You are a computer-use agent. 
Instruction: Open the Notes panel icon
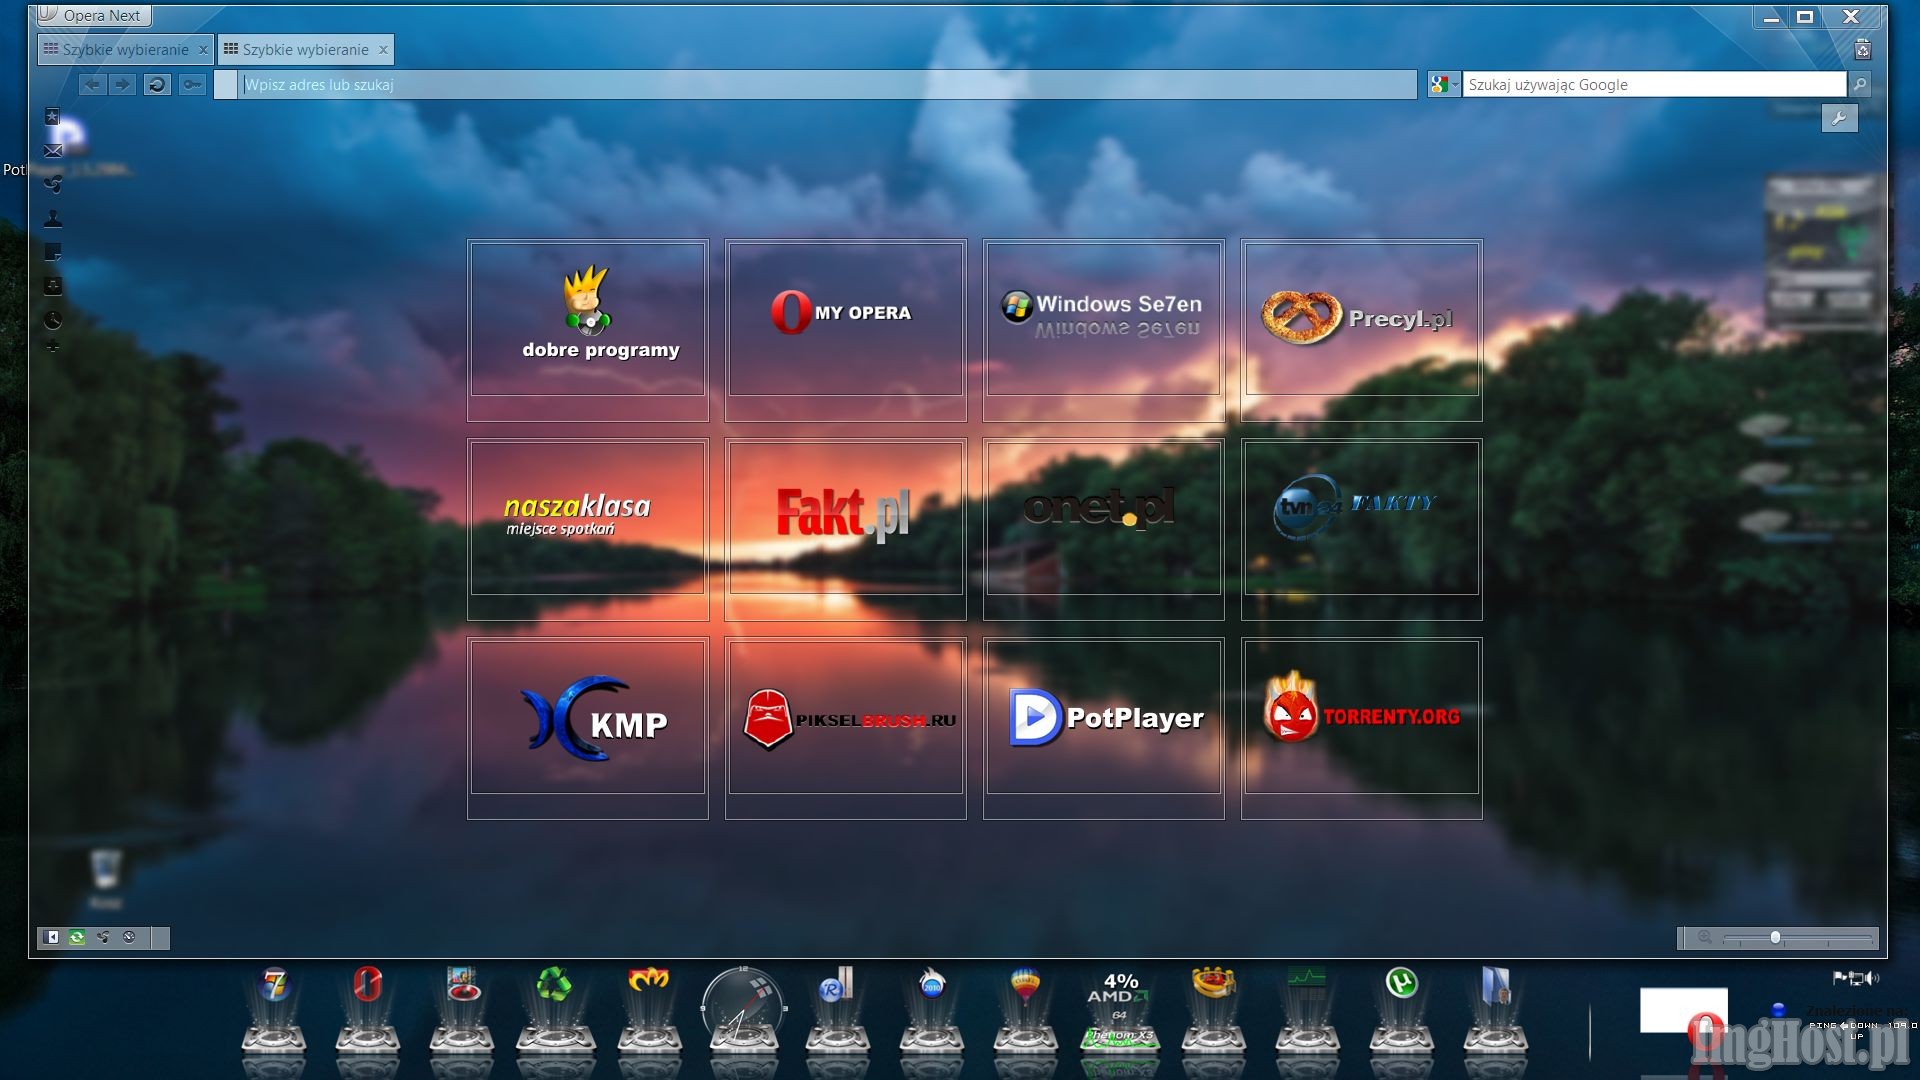coord(53,252)
